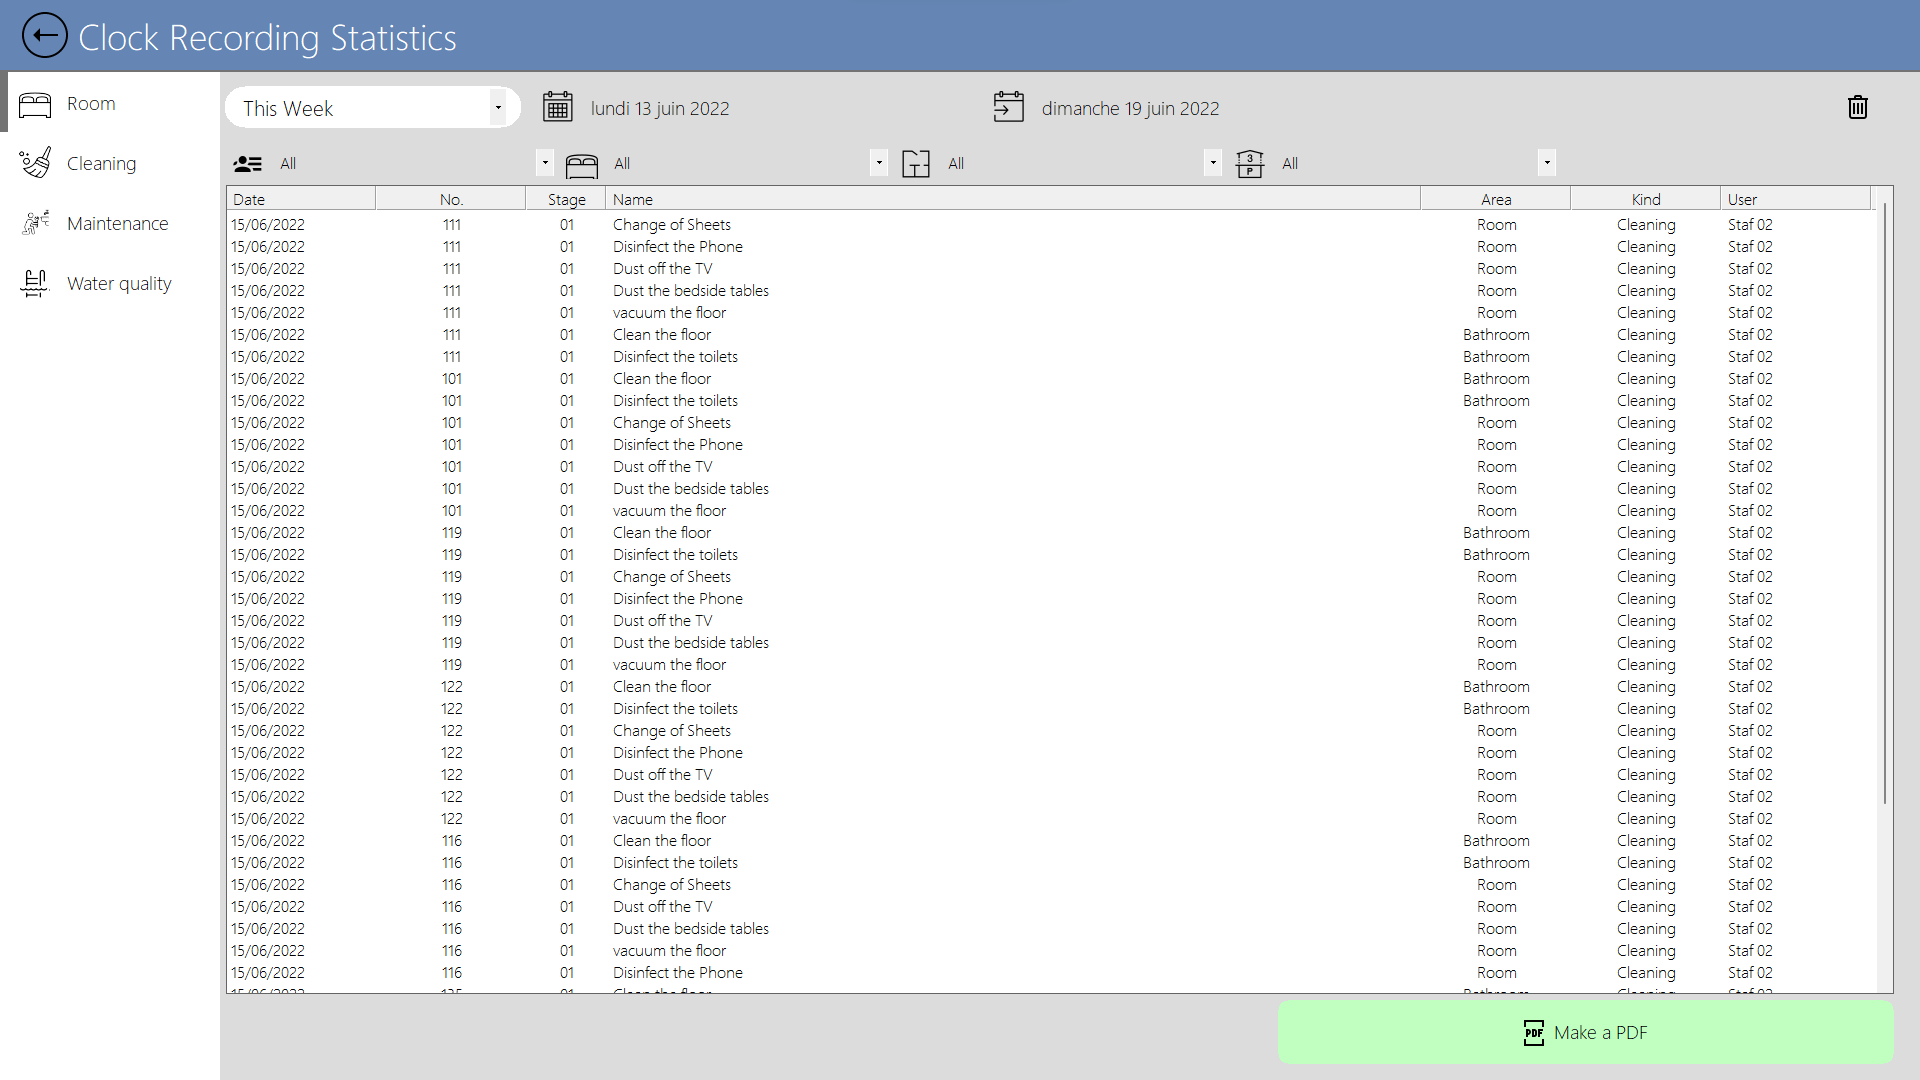1920x1080 pixels.
Task: Click the back arrow icon
Action: point(44,36)
